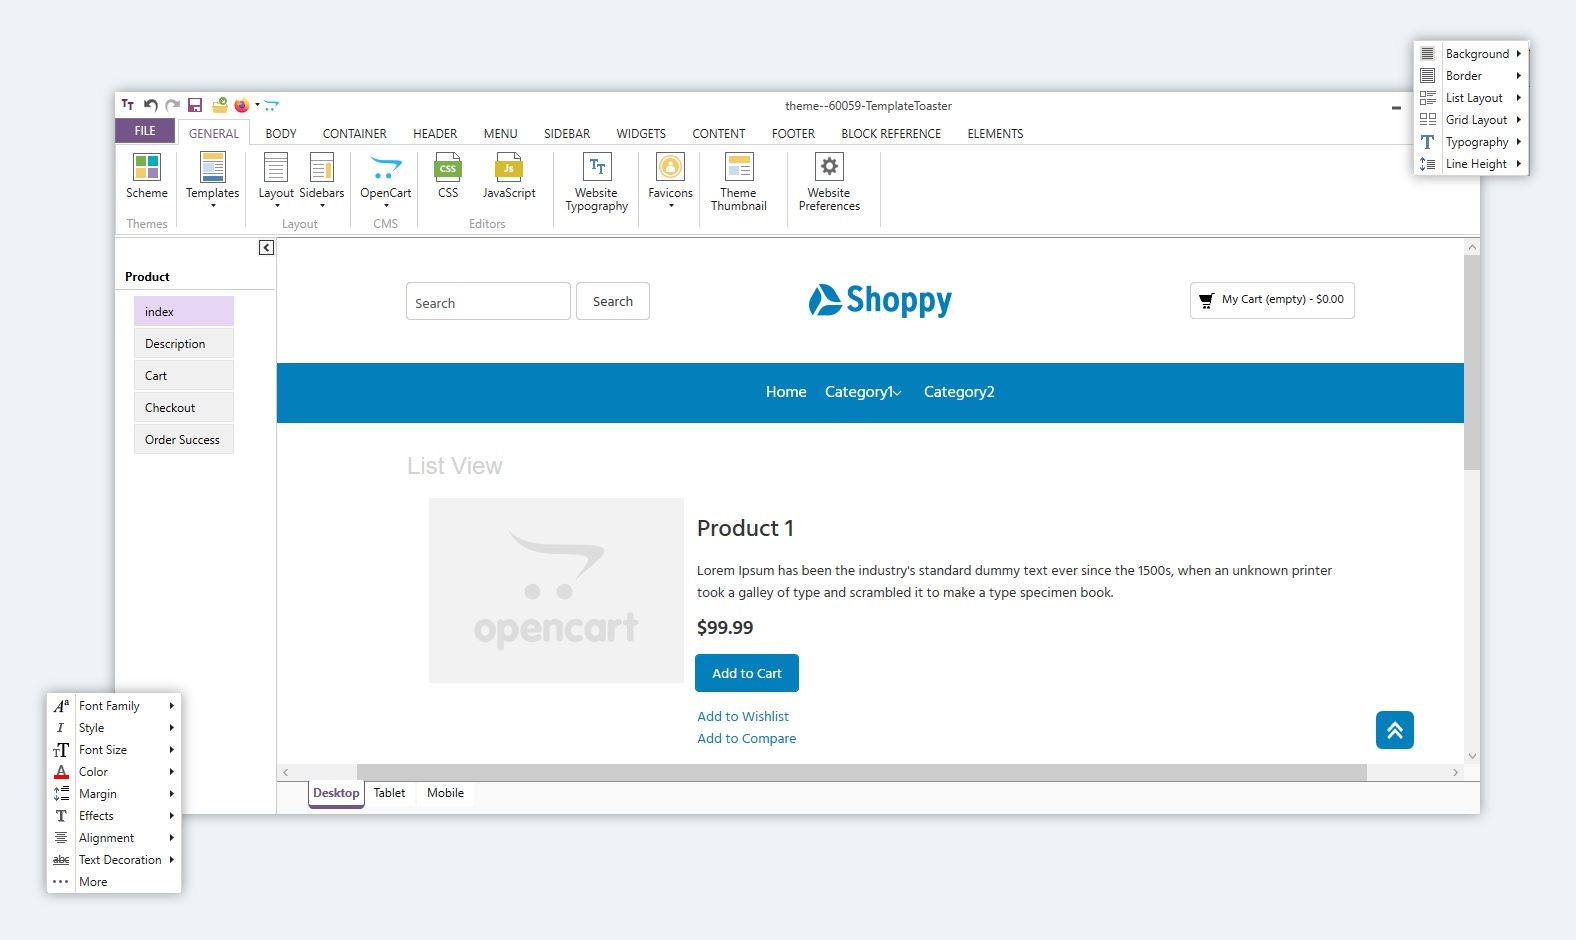Click the blue back-to-top arrow button
This screenshot has height=940, width=1576.
1395,730
